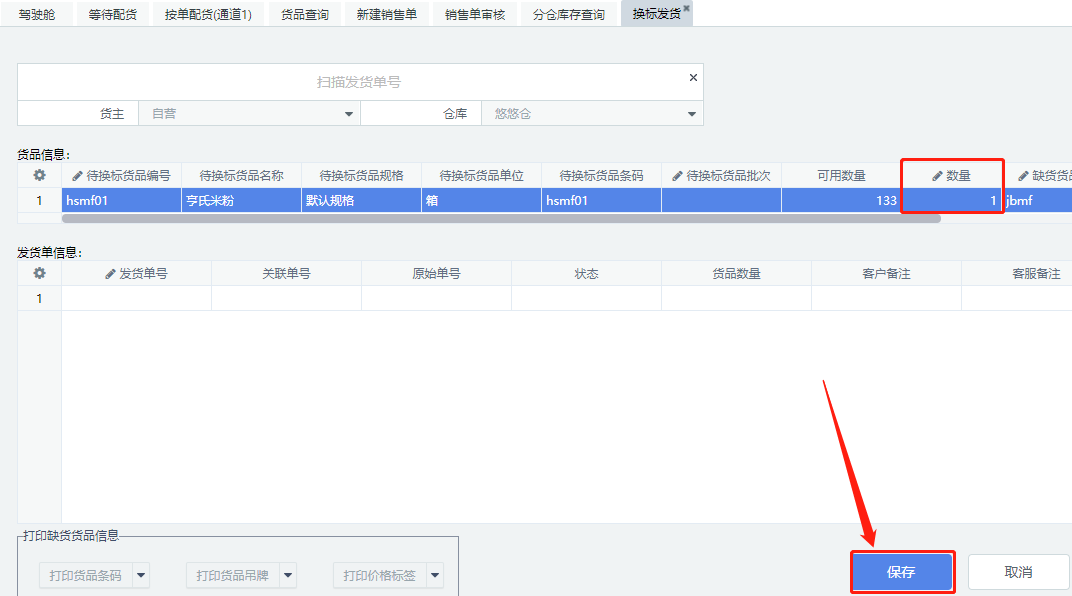The width and height of the screenshot is (1072, 596).
Task: Open the 销售单审核 tab
Action: (x=475, y=14)
